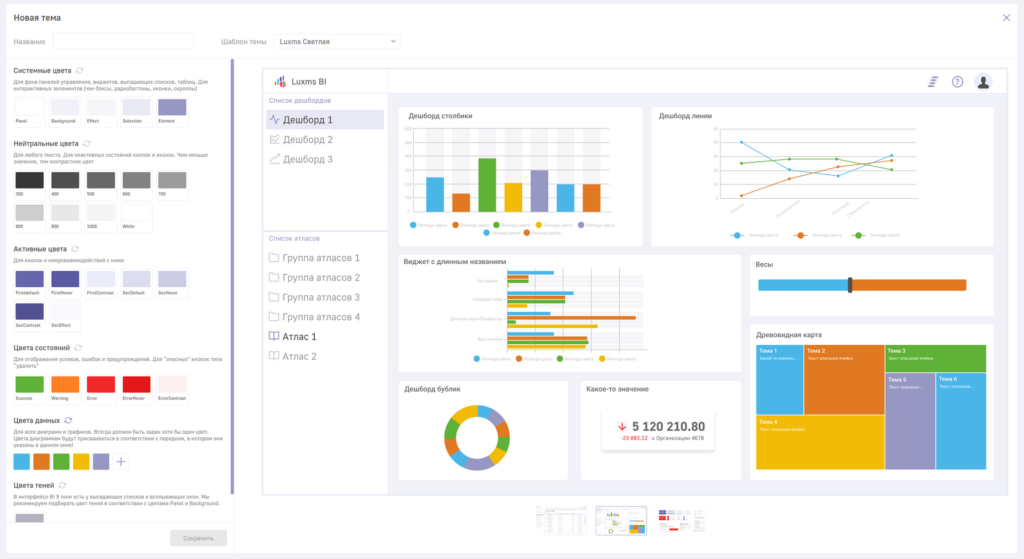Click the chart icon beside Дешборд 2
The image size is (1024, 559).
pyautogui.click(x=275, y=139)
